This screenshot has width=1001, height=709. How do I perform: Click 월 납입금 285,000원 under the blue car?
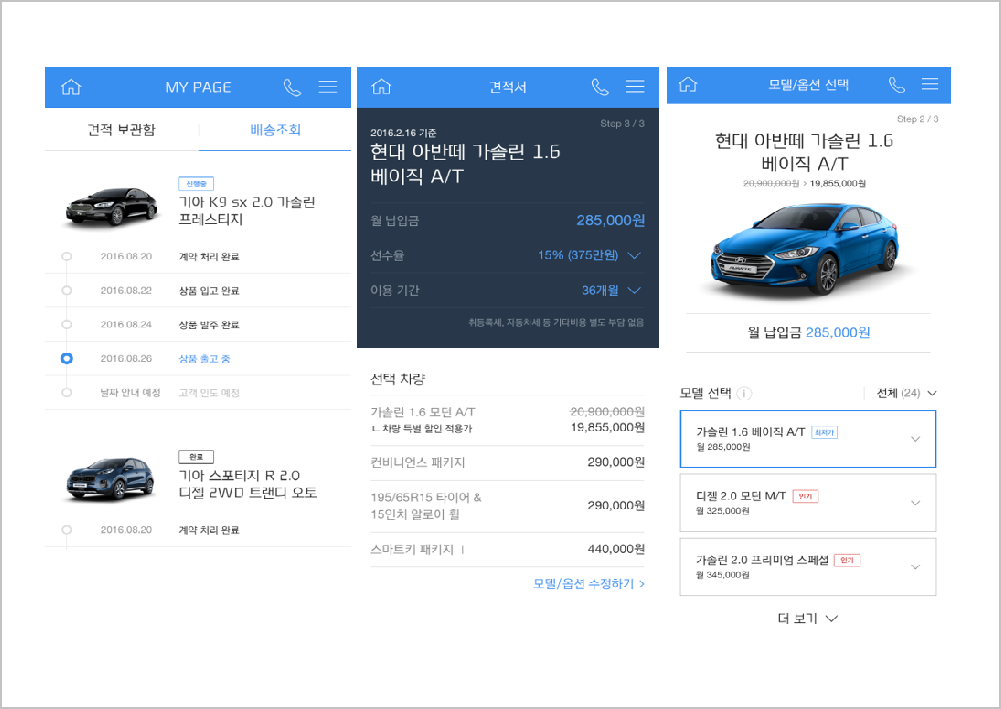coord(809,332)
